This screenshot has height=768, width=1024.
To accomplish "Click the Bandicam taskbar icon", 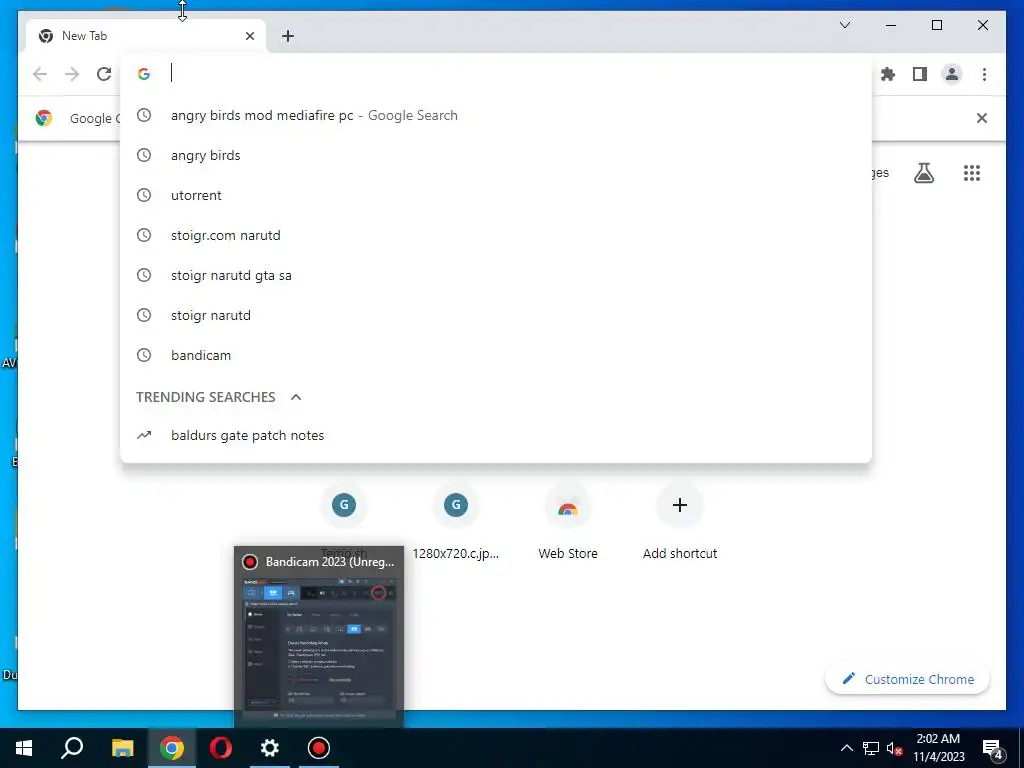I will click(319, 748).
